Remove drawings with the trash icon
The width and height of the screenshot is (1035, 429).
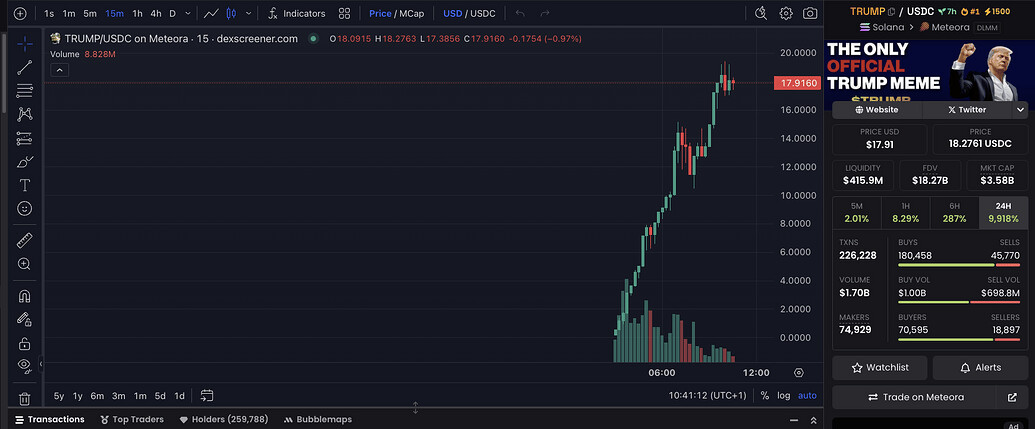[x=24, y=399]
